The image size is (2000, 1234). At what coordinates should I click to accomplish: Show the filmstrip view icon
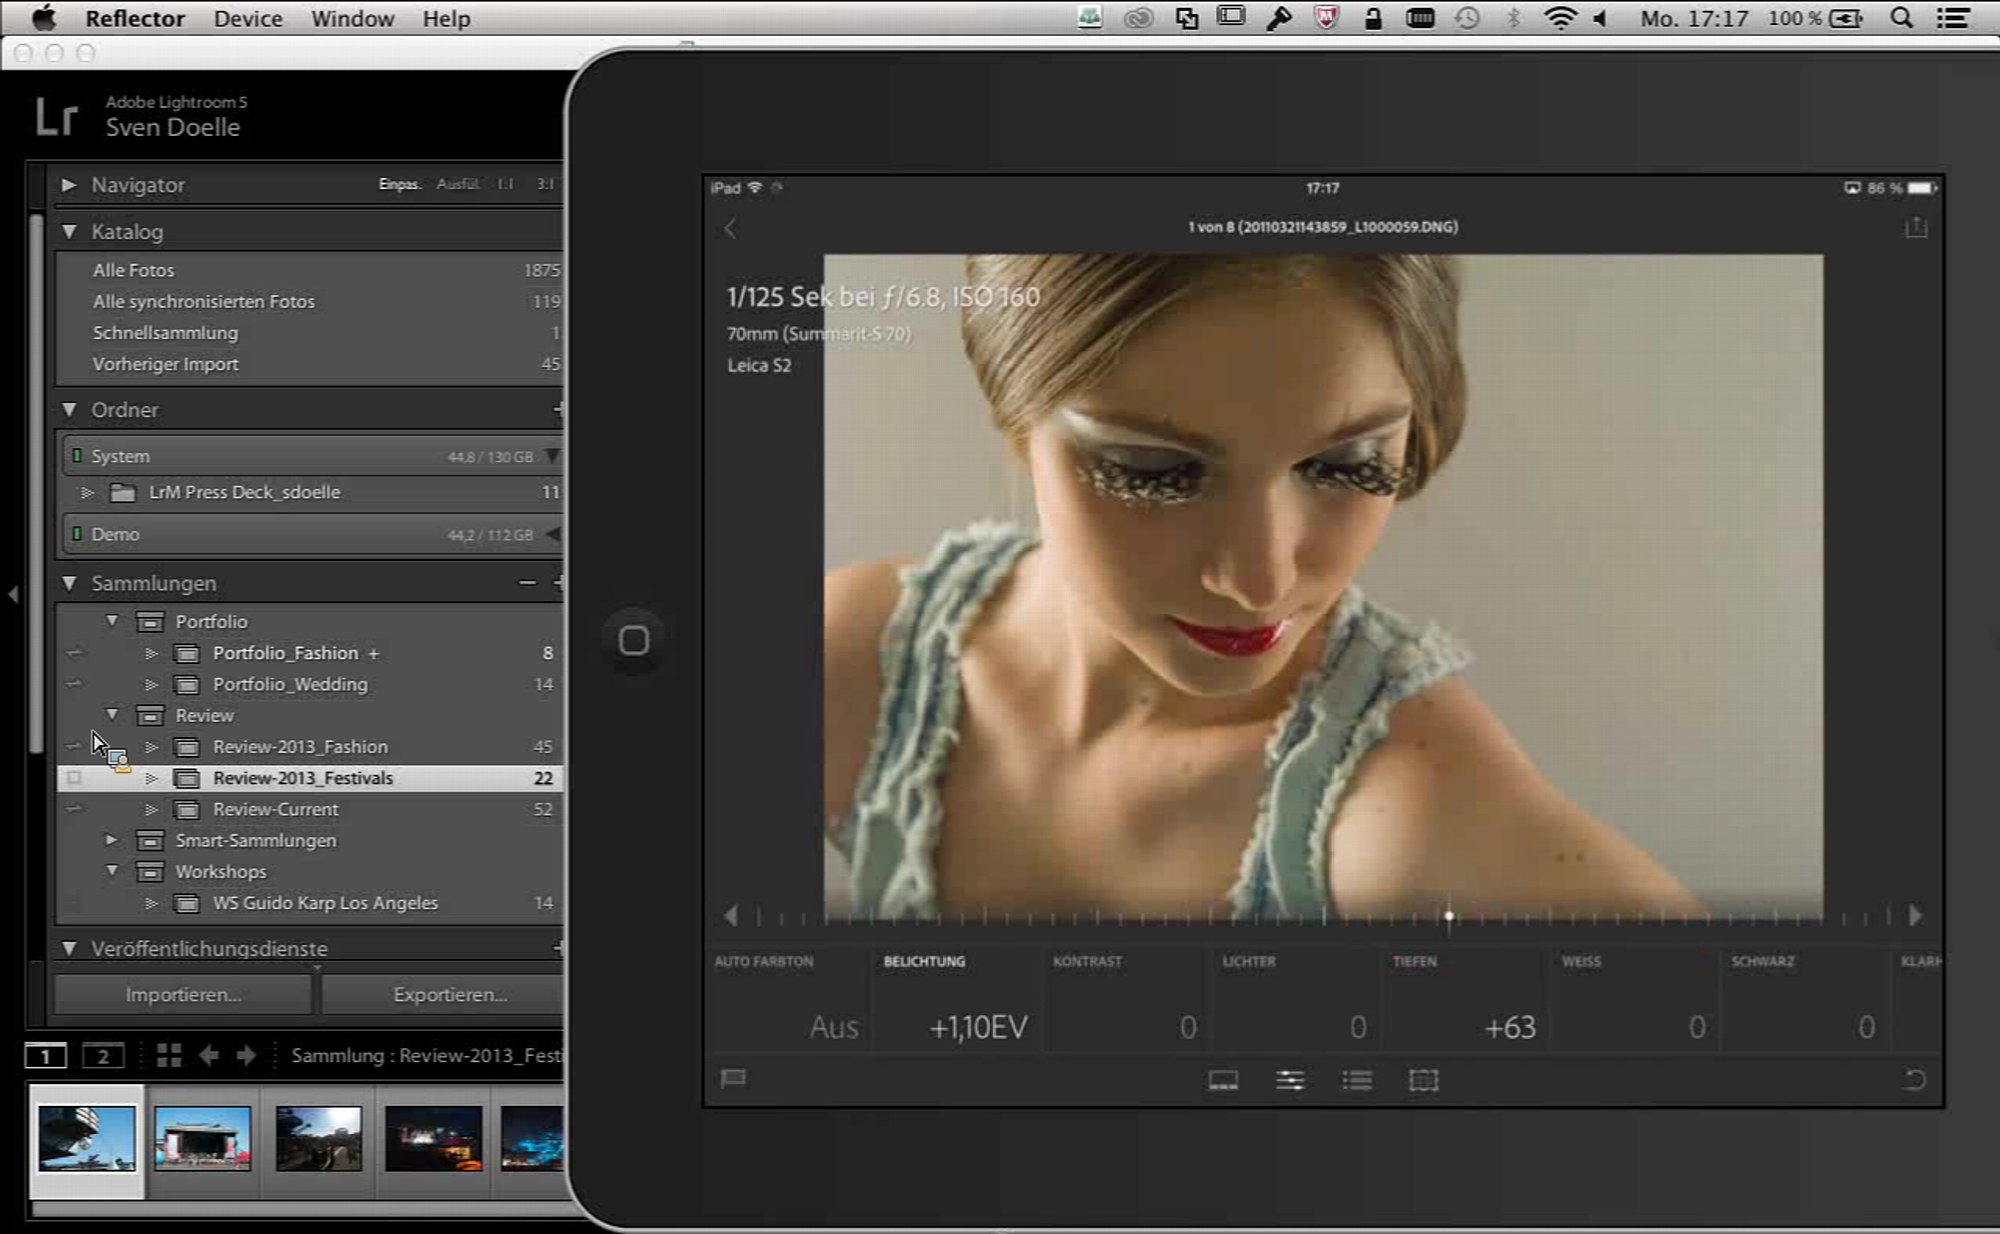coord(1223,1080)
